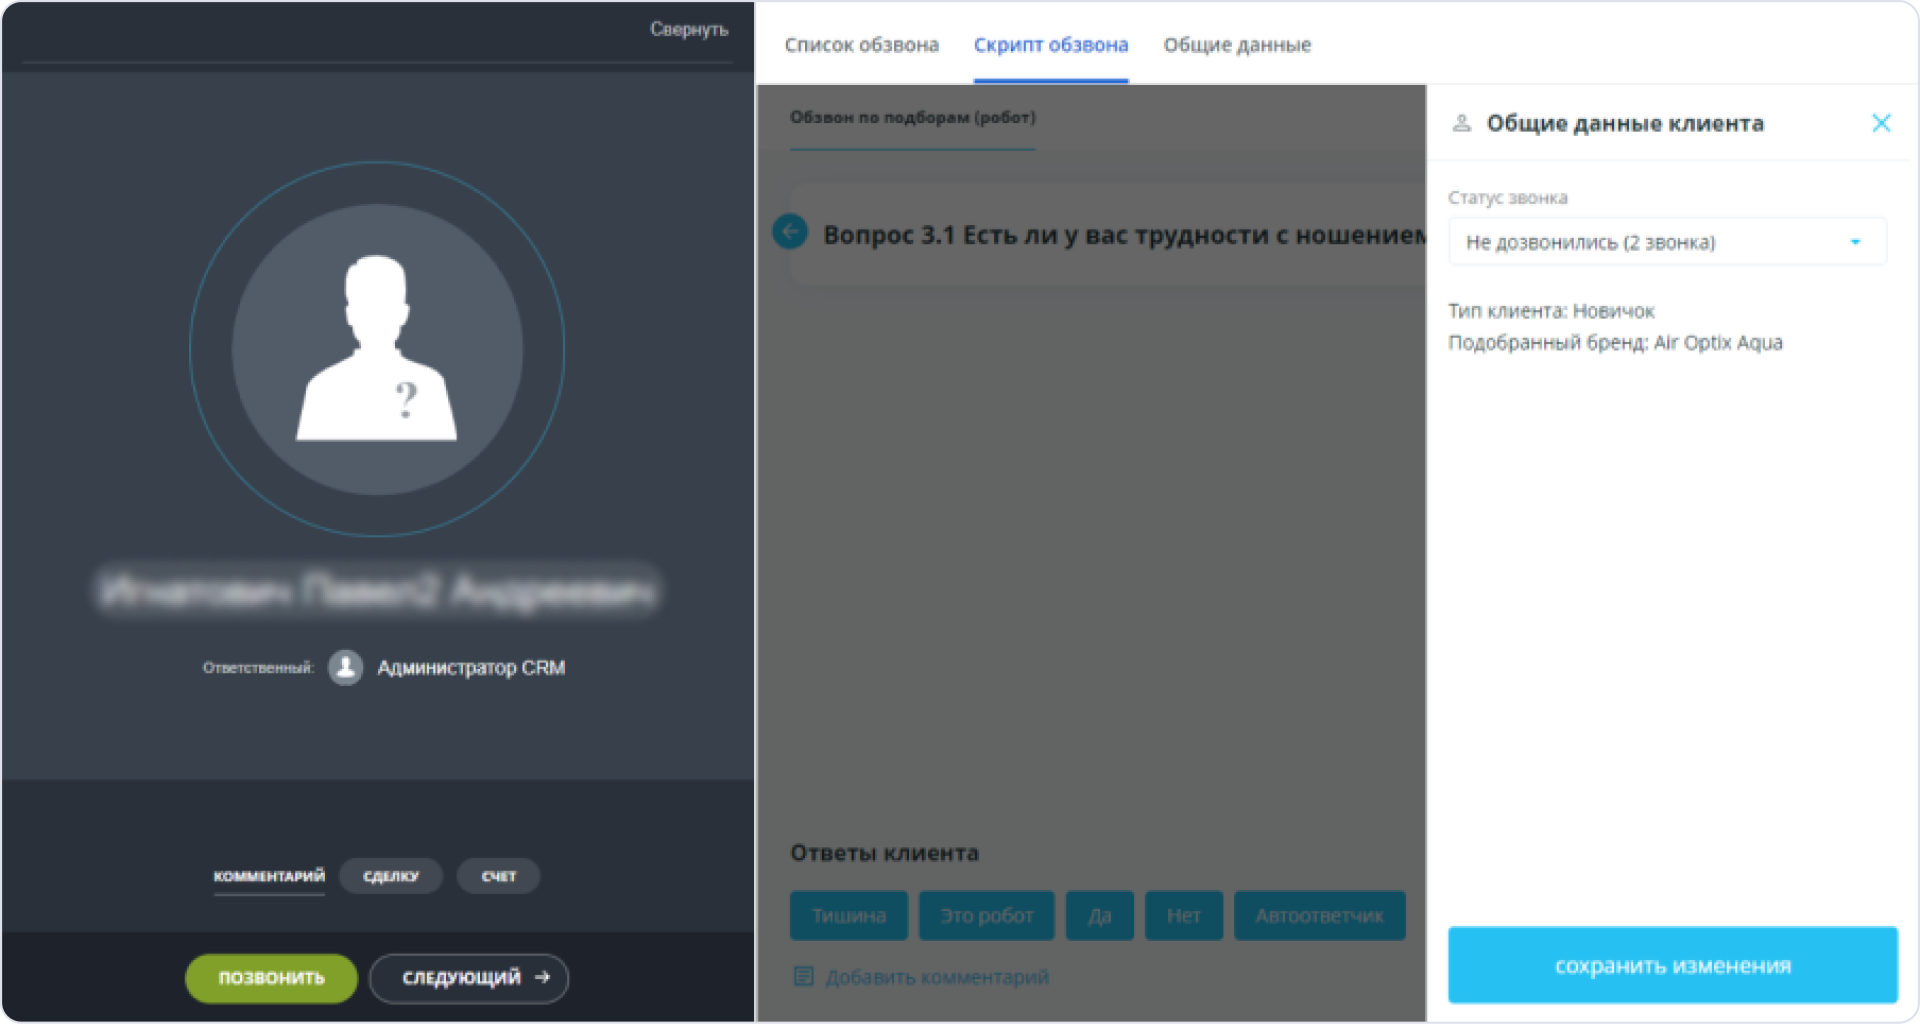
Task: Click the unknown client avatar silhouette
Action: coord(377,349)
